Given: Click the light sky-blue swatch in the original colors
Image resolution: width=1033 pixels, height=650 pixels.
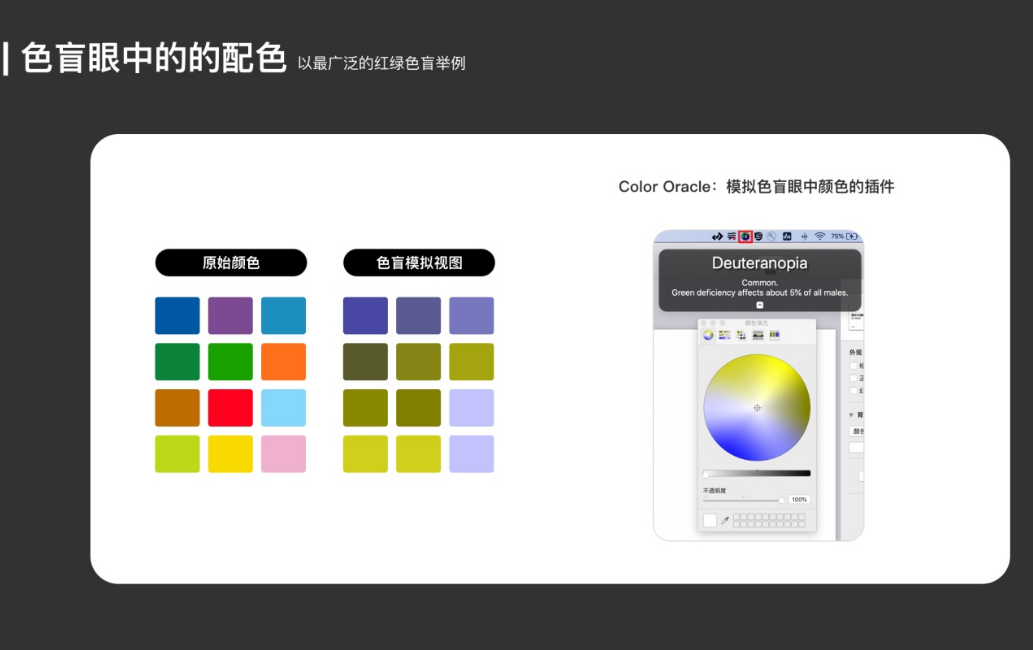Looking at the screenshot, I should tap(283, 408).
